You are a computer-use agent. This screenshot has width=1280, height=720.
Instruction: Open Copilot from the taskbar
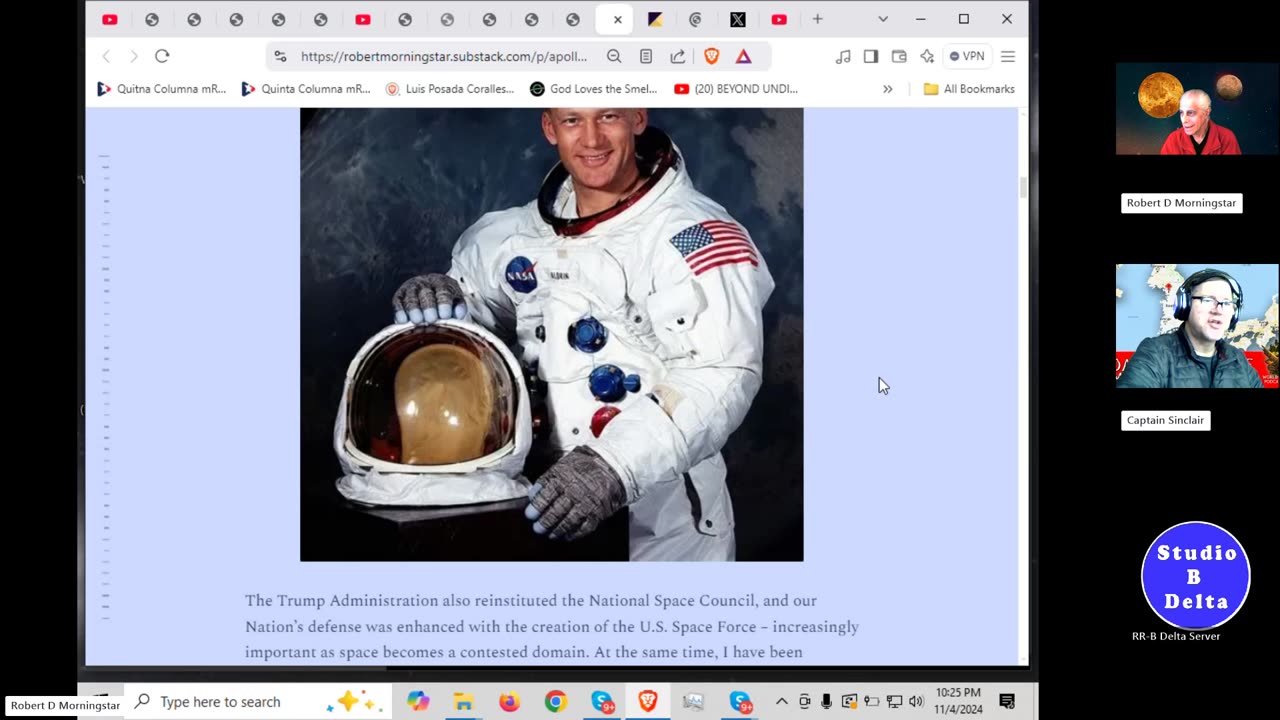click(418, 702)
